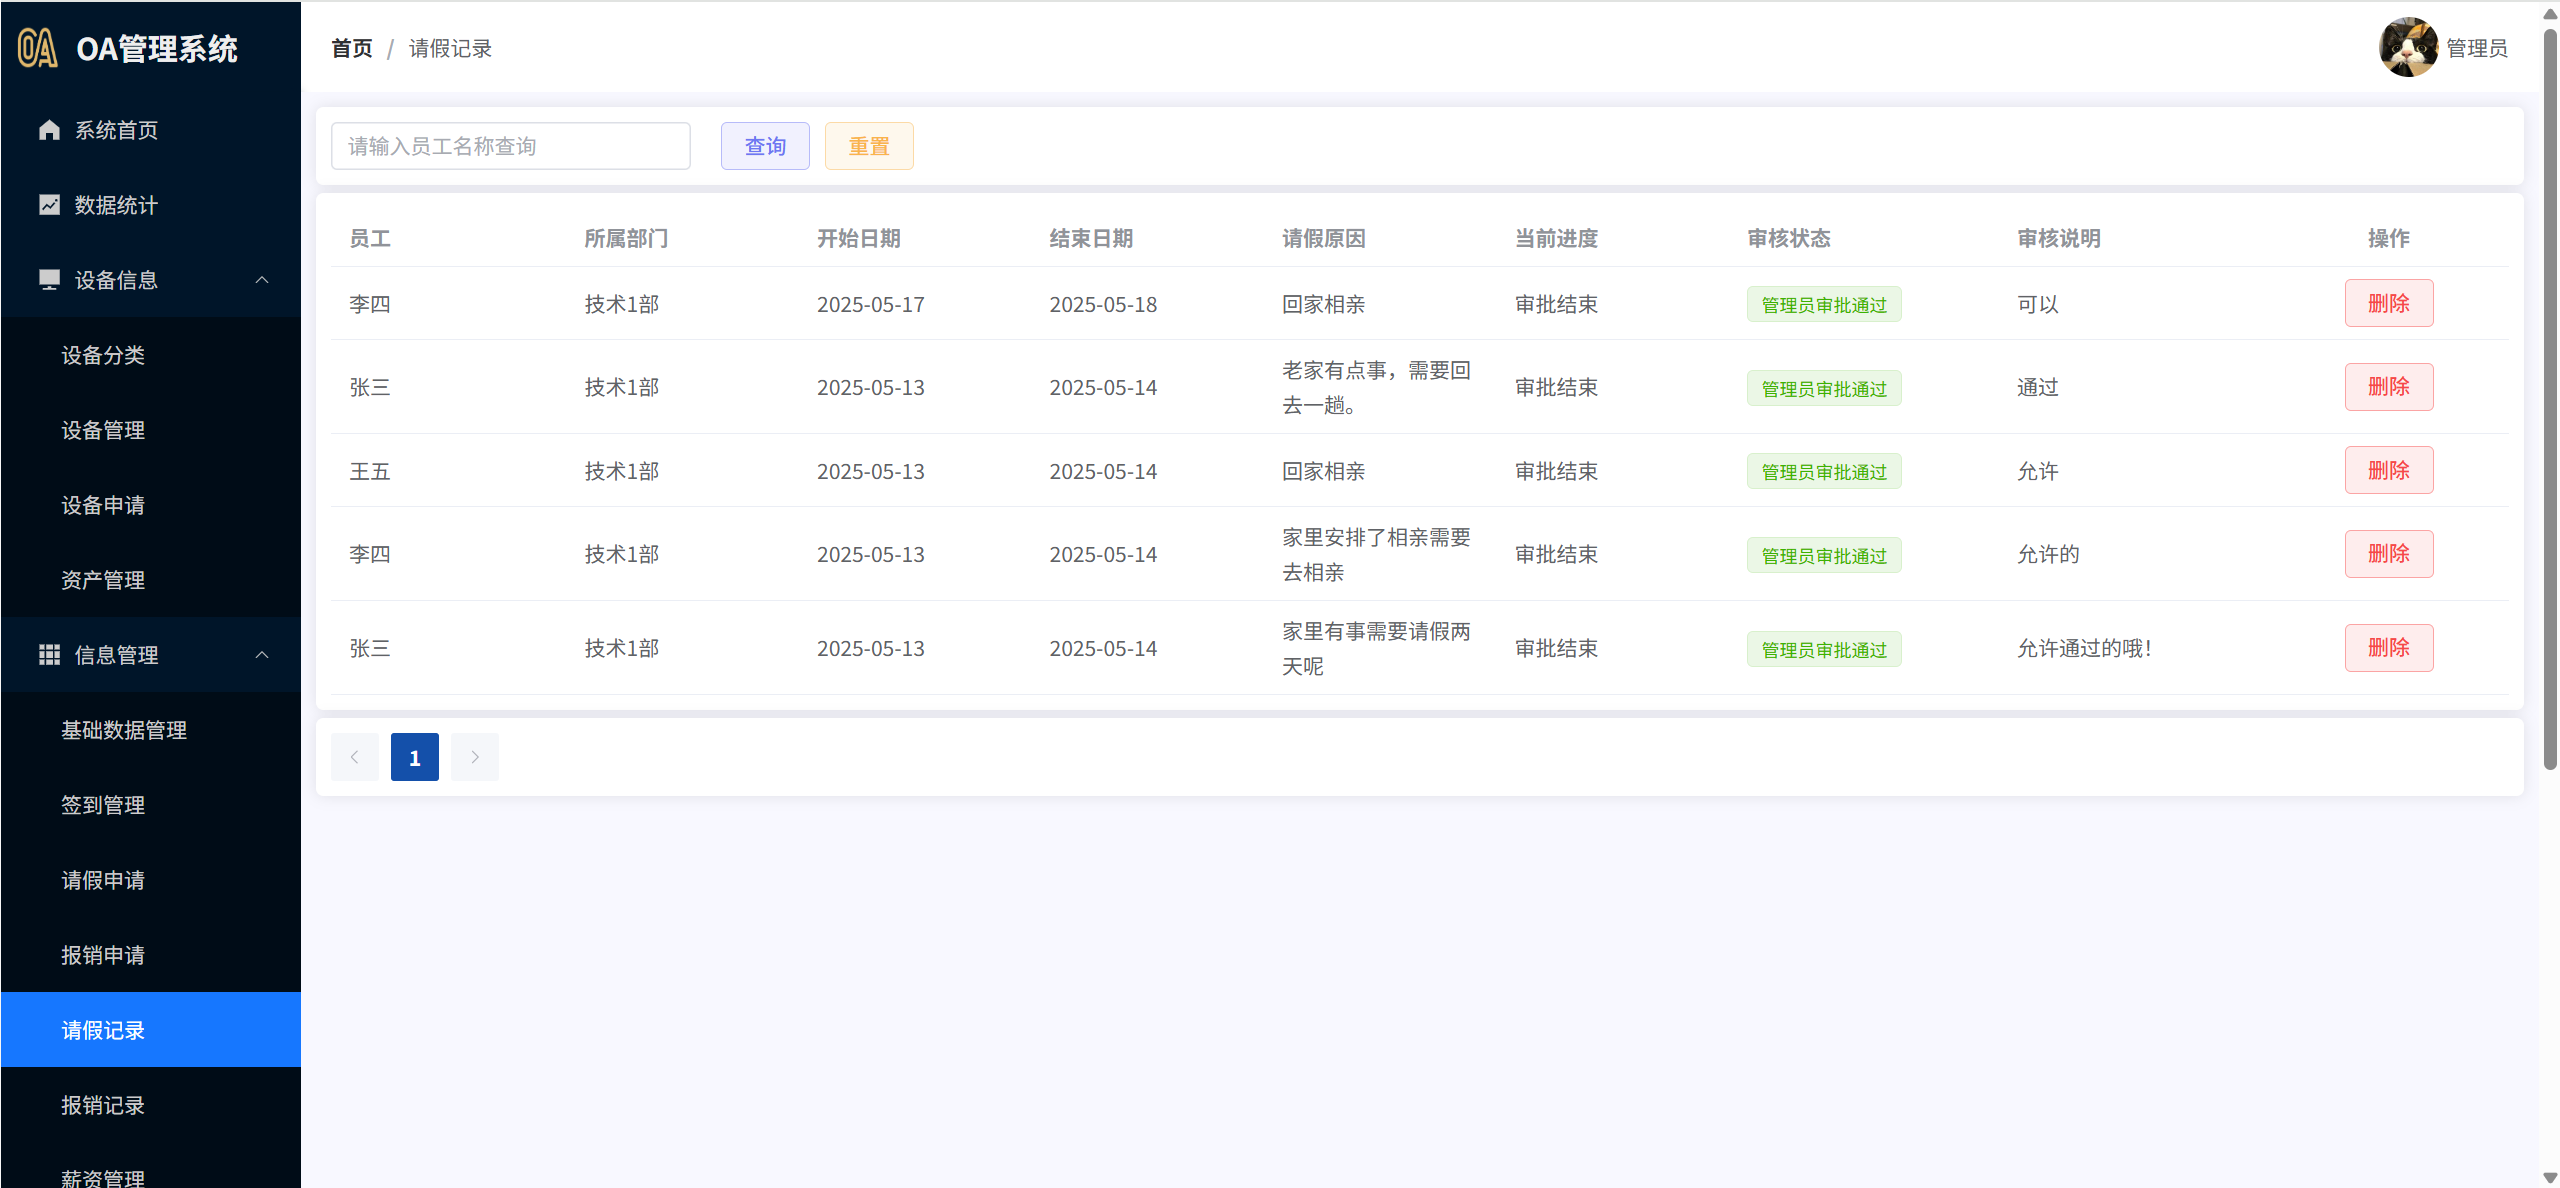The height and width of the screenshot is (1188, 2560).
Task: Click the chart icon beside 数据统计
Action: tap(49, 205)
